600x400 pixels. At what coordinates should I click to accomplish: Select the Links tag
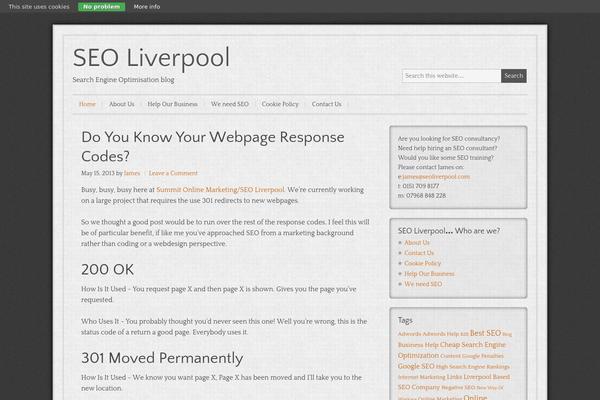coord(454,377)
